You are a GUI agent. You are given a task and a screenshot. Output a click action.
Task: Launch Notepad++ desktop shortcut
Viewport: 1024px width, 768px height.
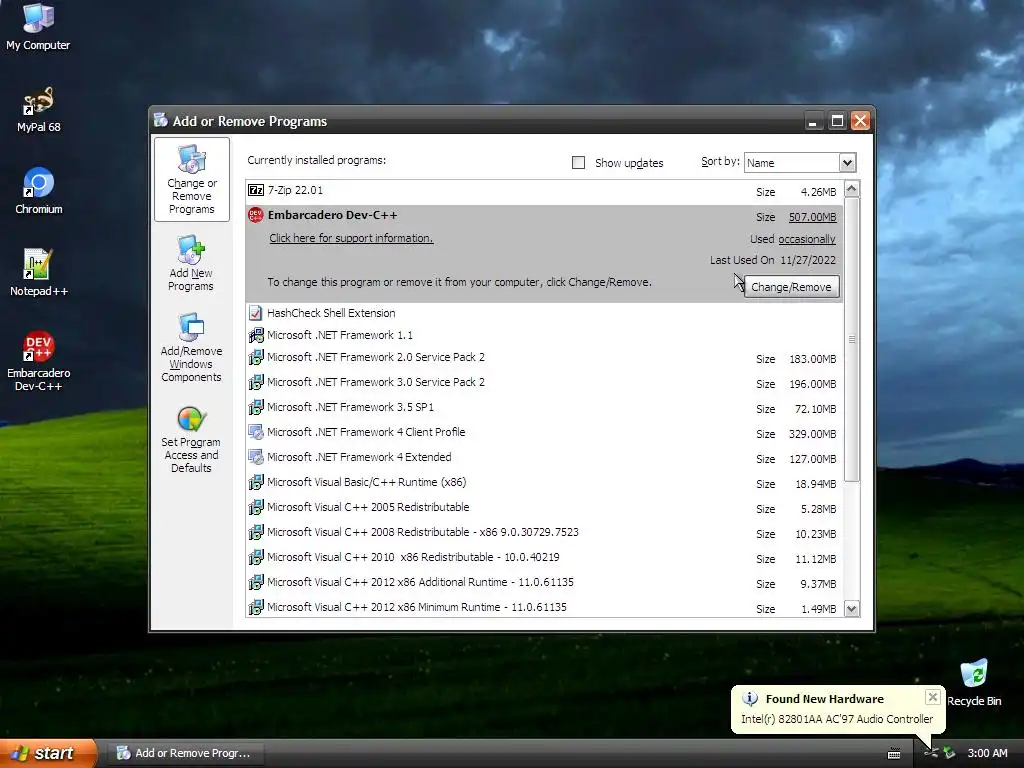click(x=38, y=265)
